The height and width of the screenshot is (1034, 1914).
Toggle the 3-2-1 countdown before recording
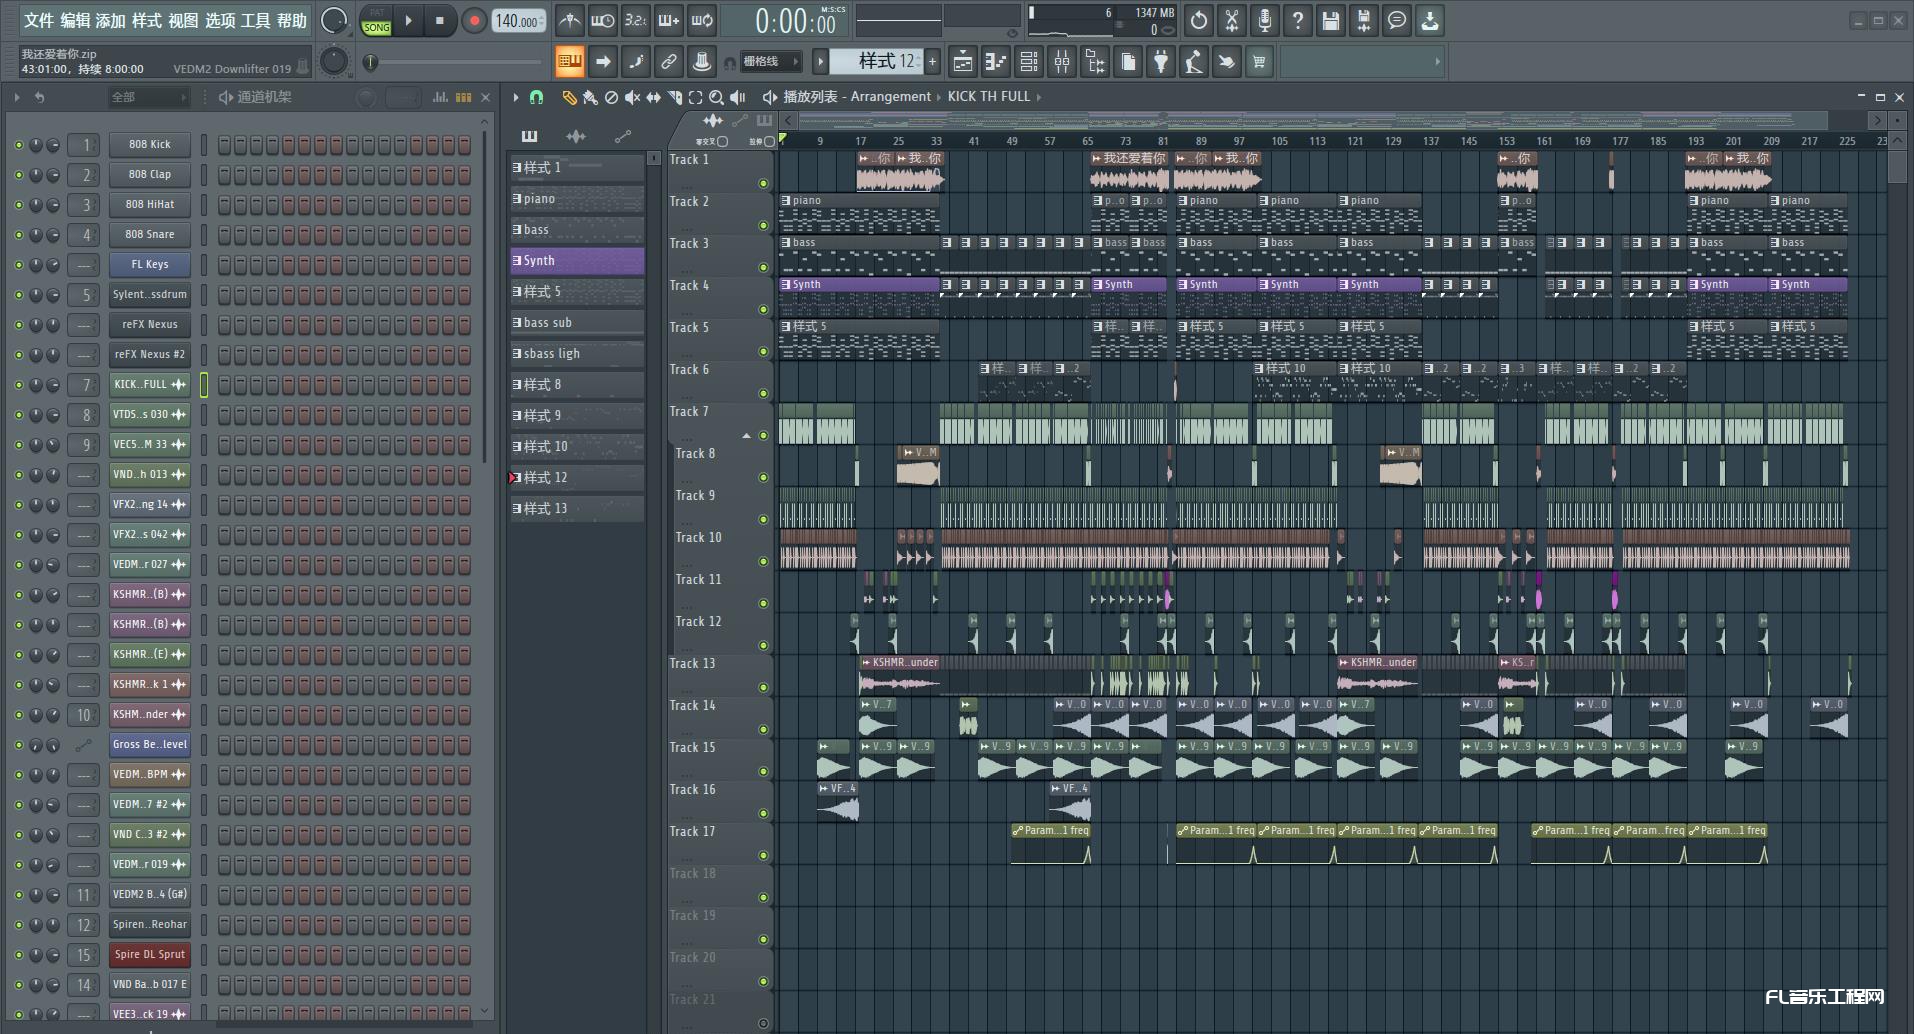click(636, 20)
